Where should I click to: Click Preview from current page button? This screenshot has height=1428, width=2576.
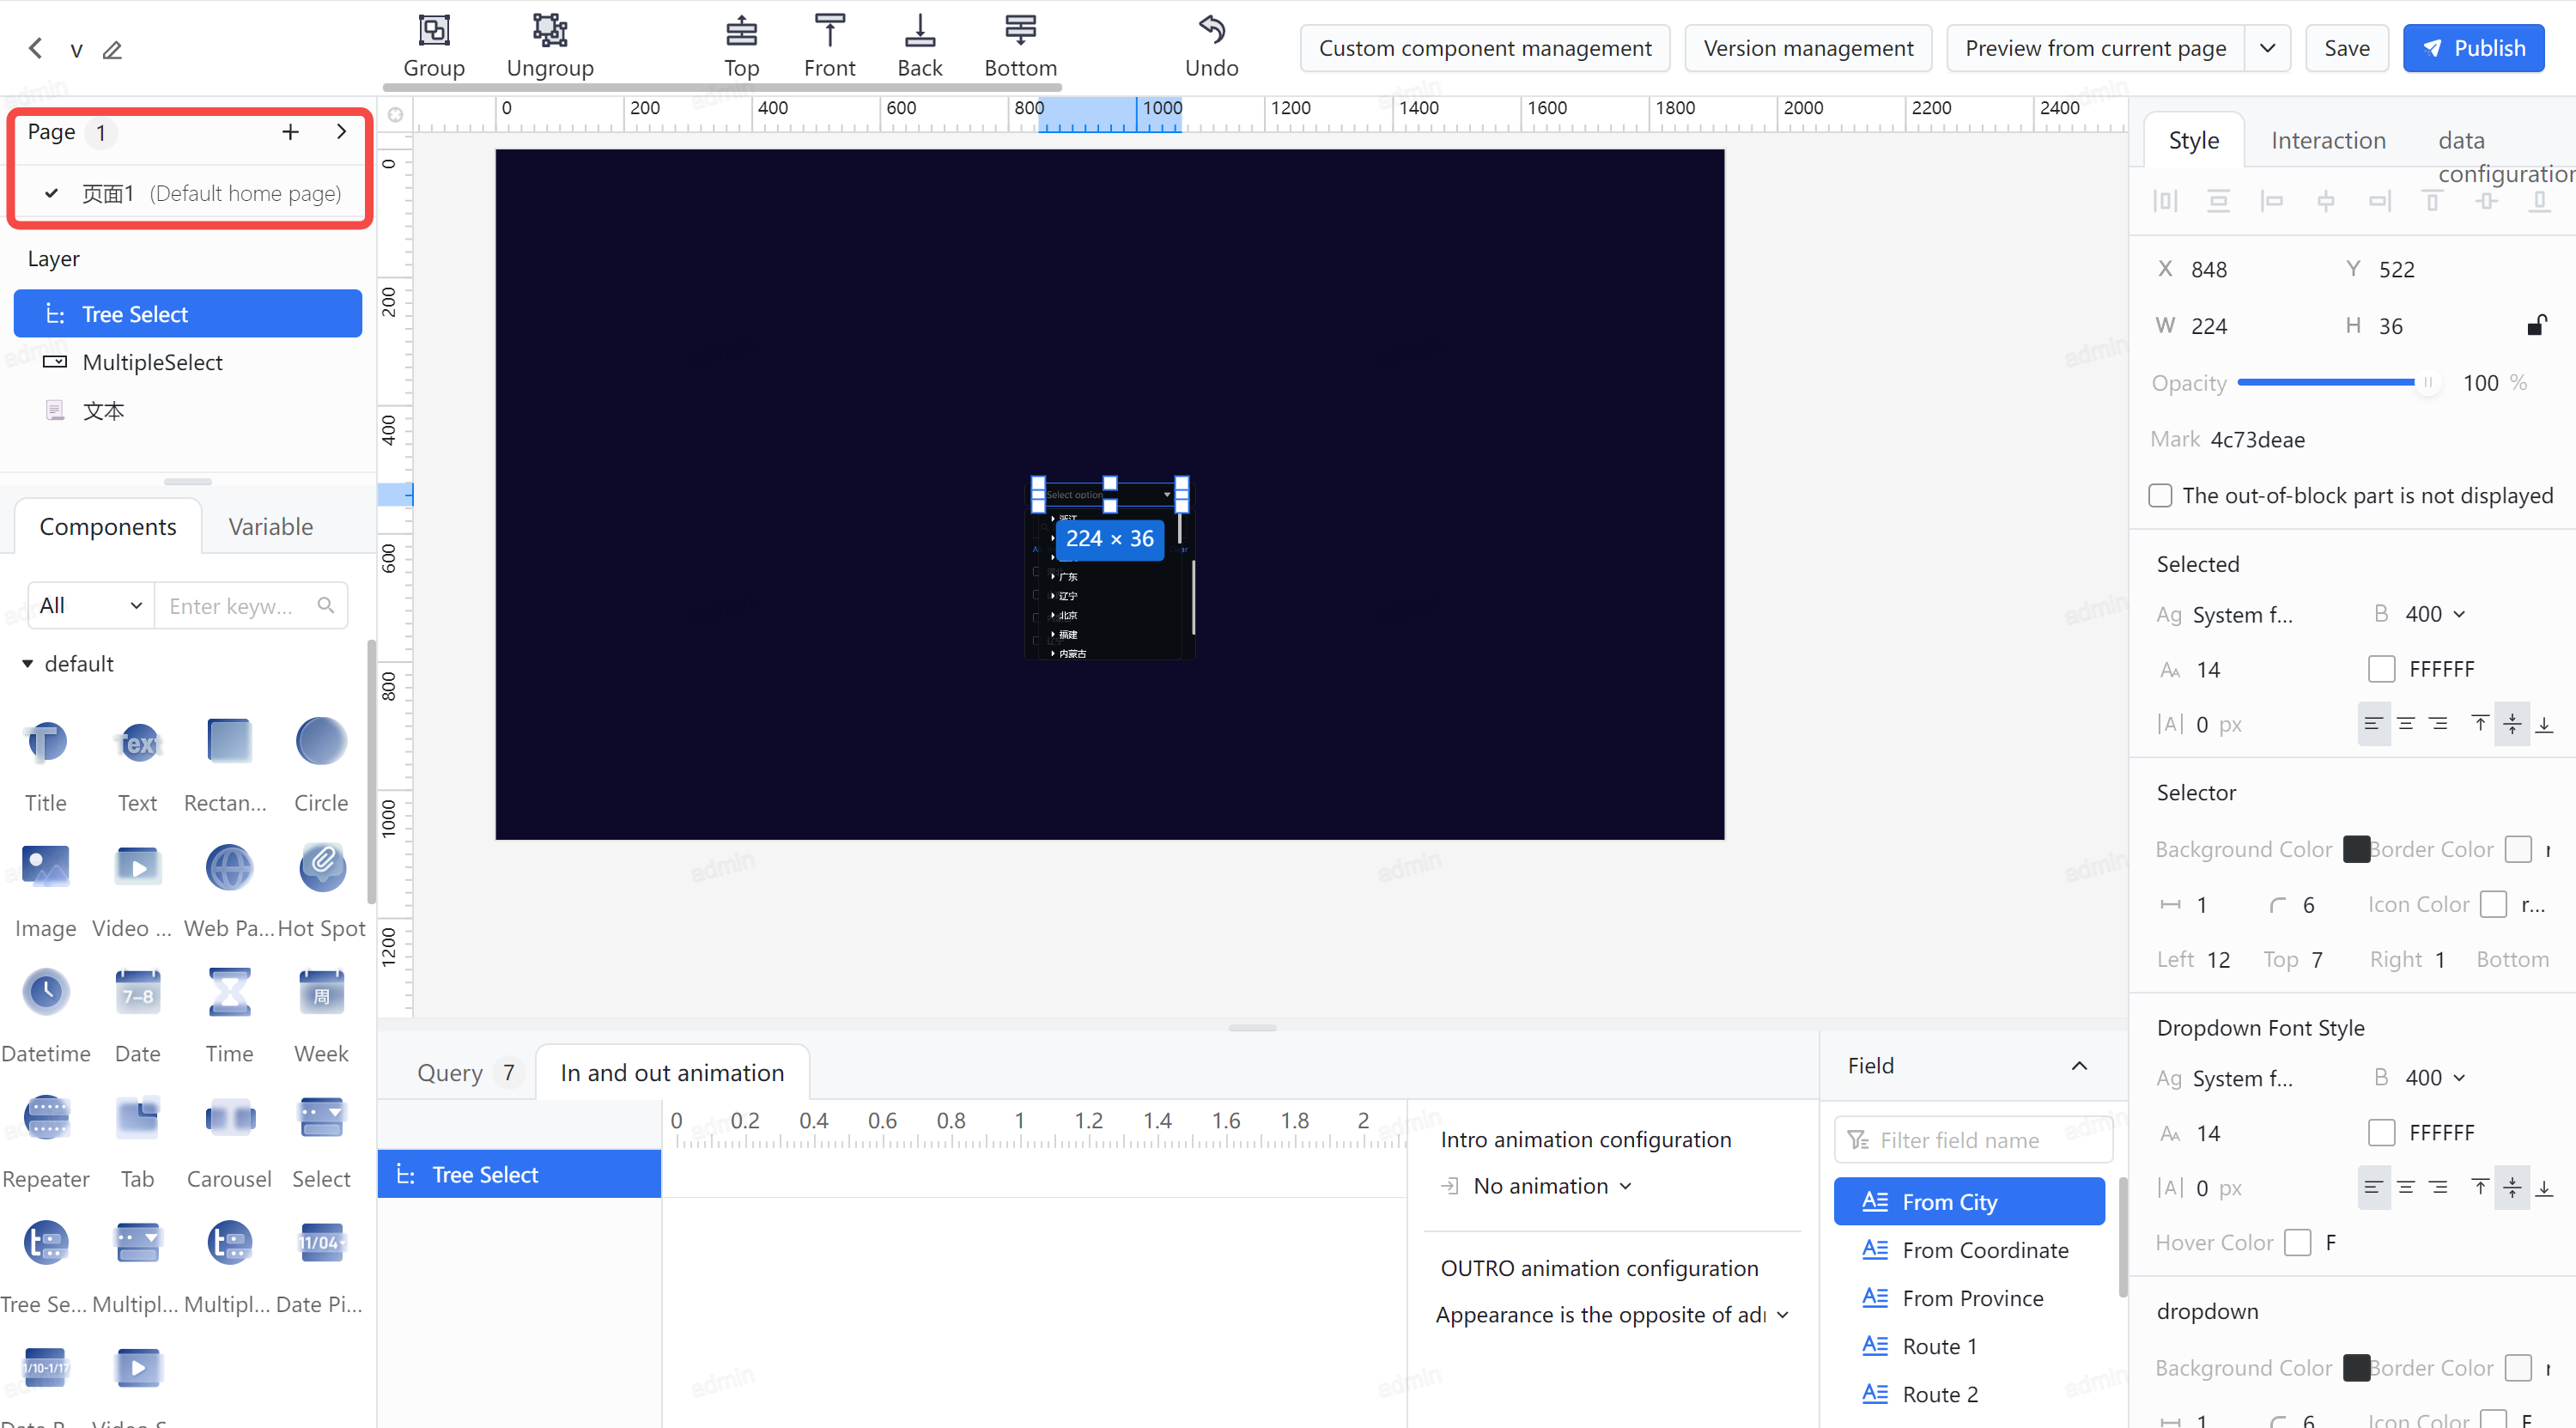[x=2095, y=48]
